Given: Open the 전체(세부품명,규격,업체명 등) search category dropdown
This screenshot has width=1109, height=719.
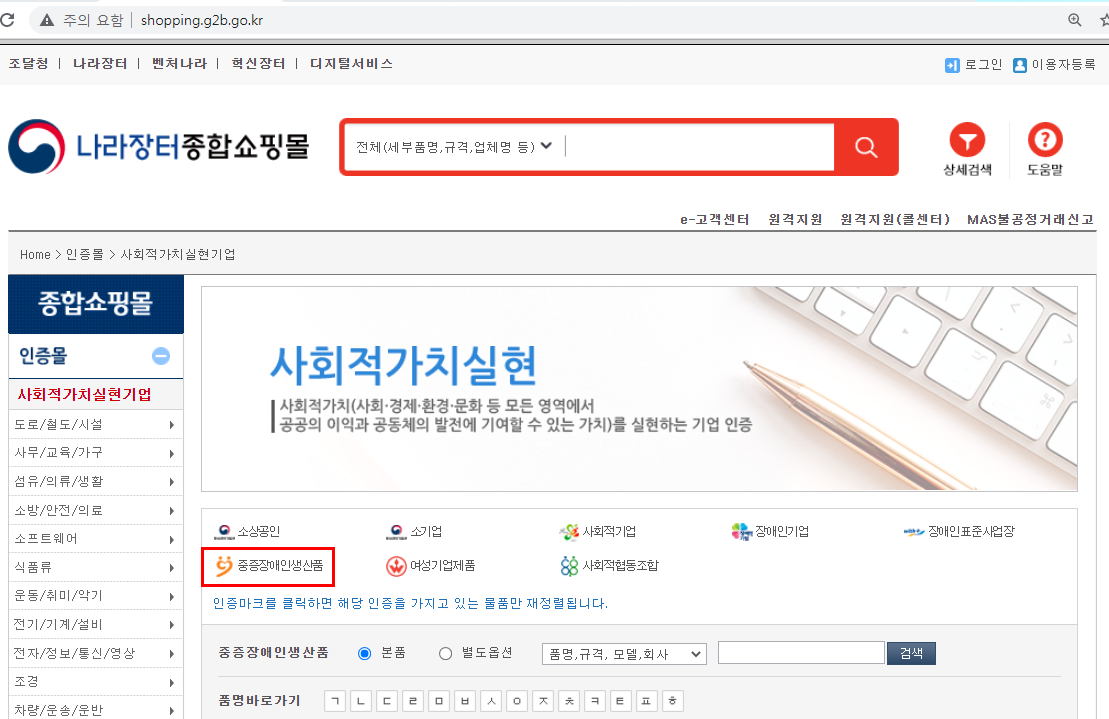Looking at the screenshot, I should [x=454, y=147].
